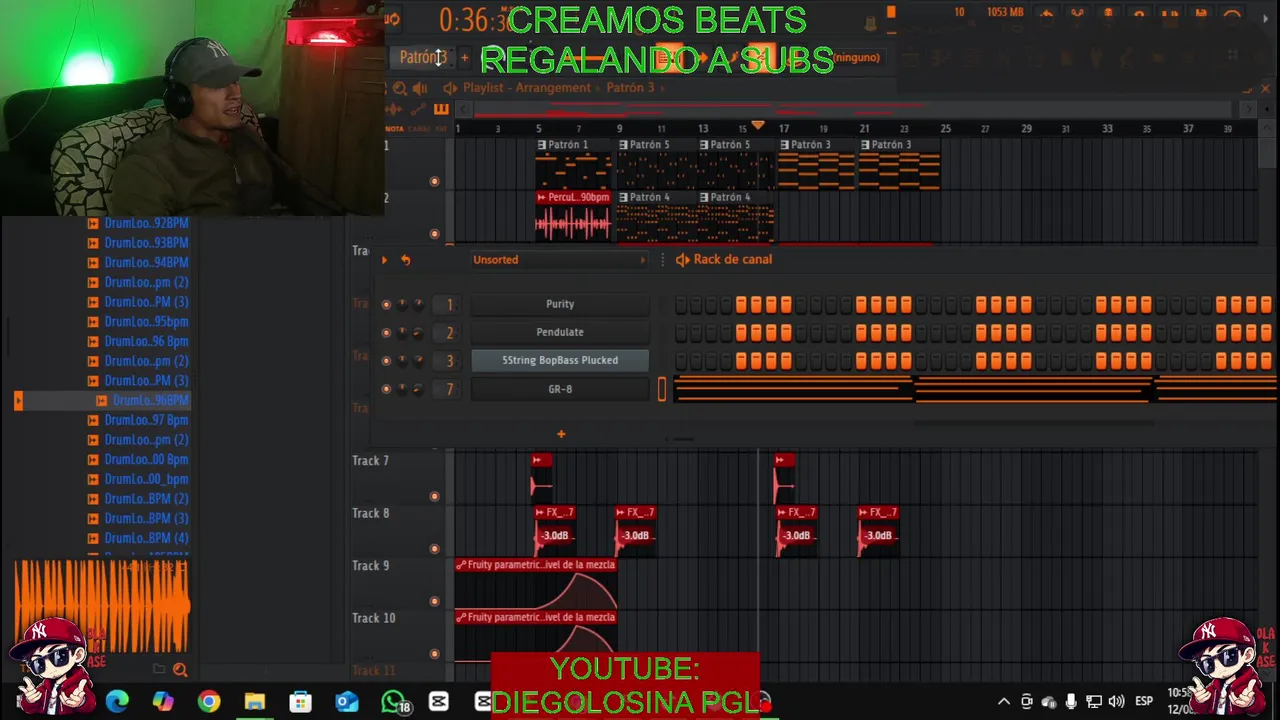This screenshot has height=720, width=1280.
Task: Open Outlook from taskbar
Action: [x=347, y=702]
